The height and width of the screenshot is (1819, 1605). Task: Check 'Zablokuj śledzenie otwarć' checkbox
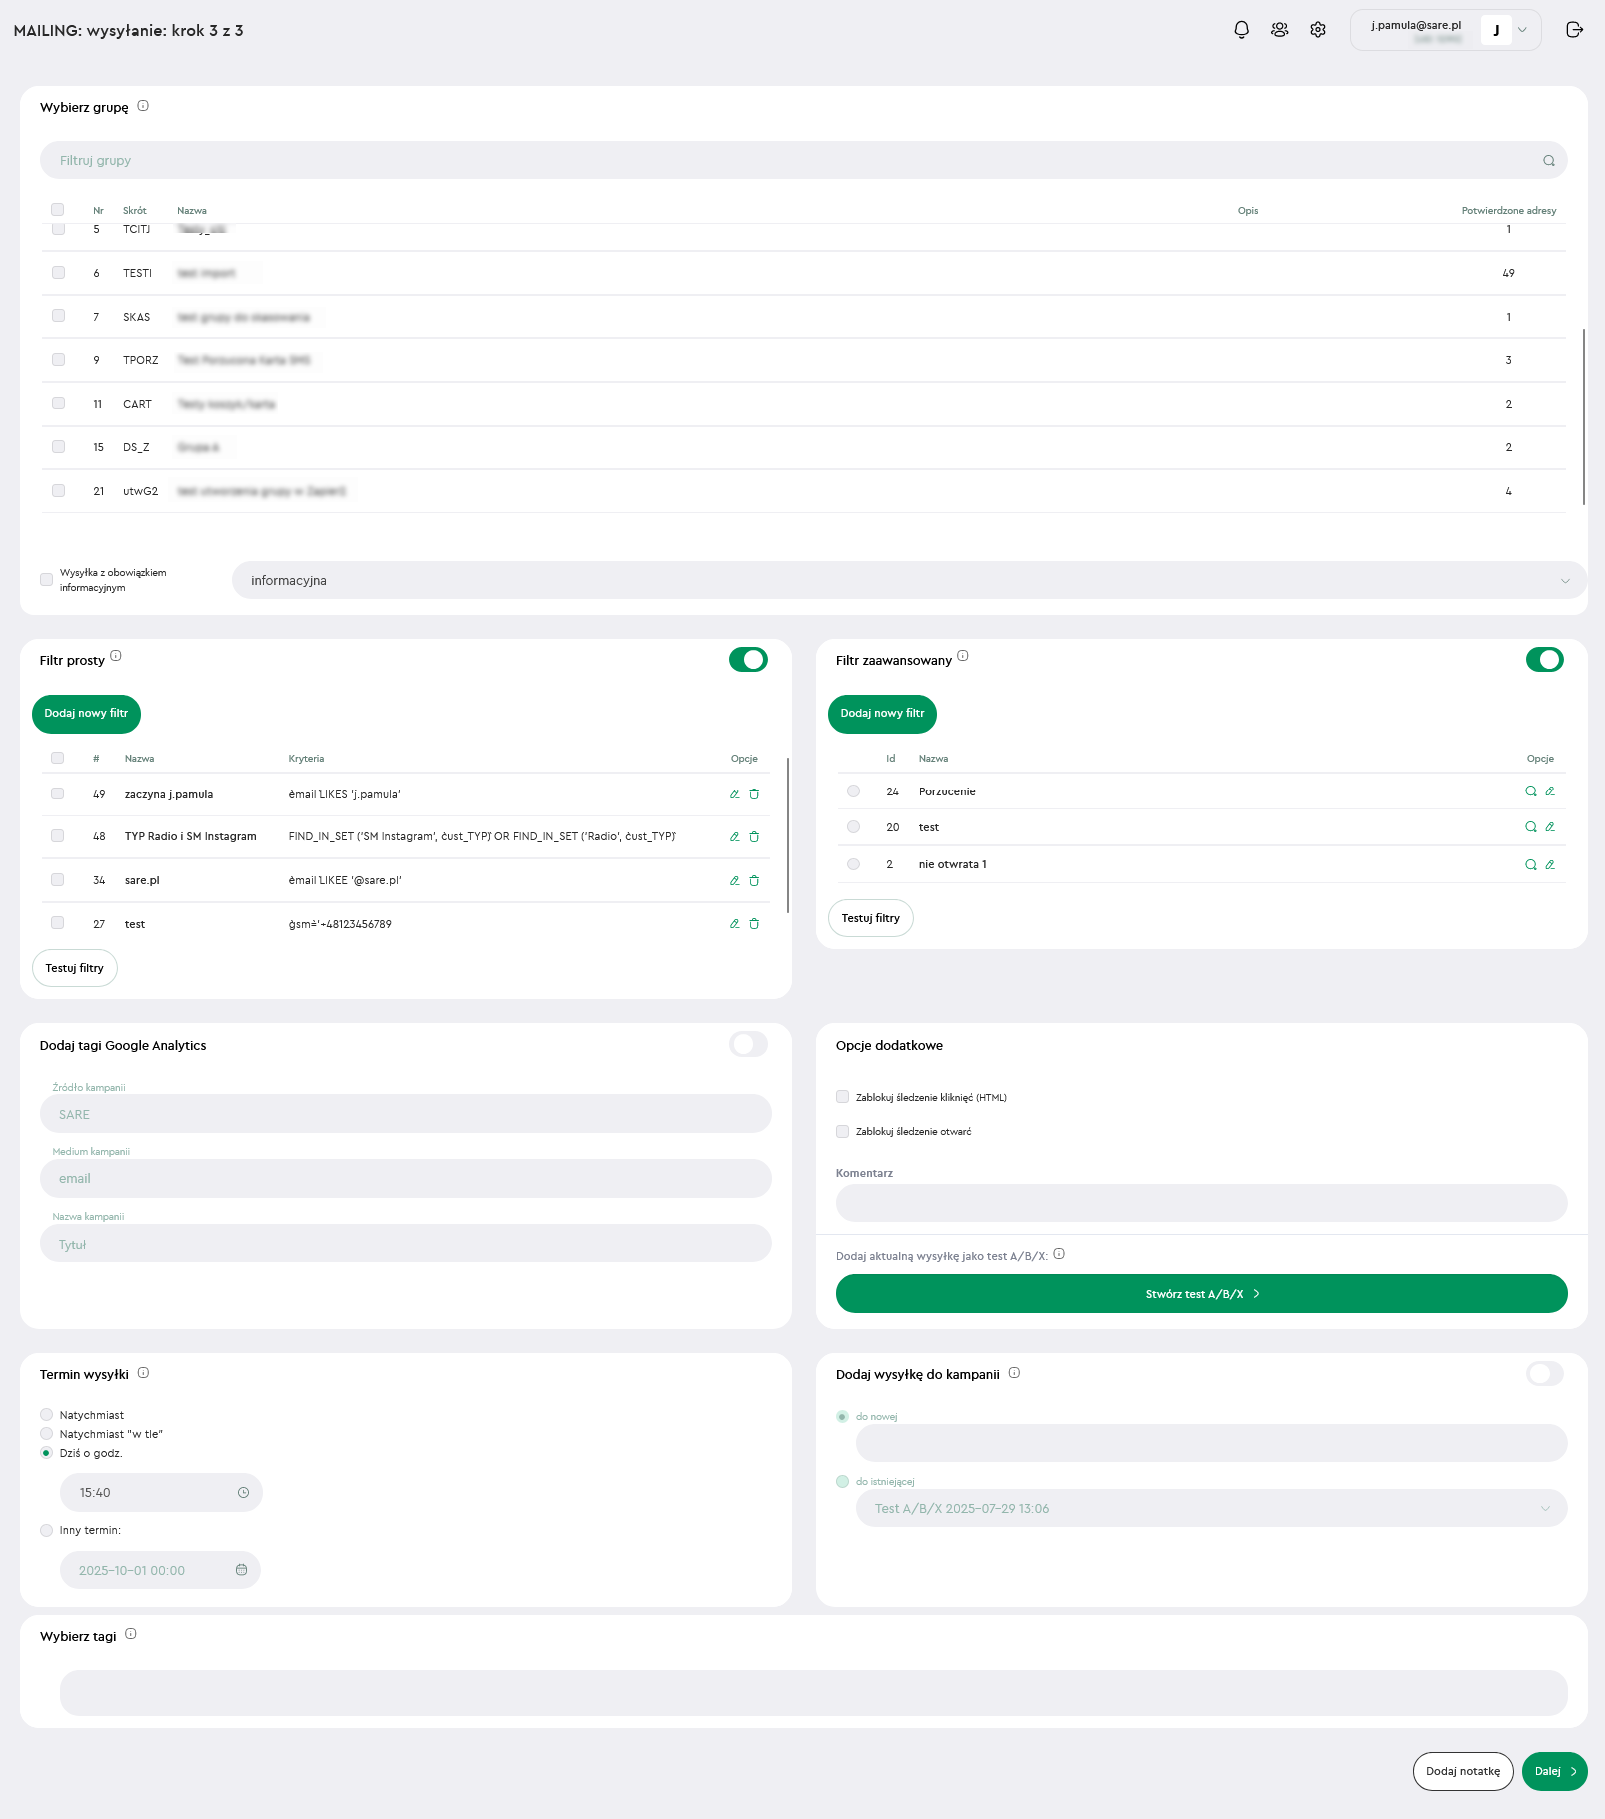(x=843, y=1132)
